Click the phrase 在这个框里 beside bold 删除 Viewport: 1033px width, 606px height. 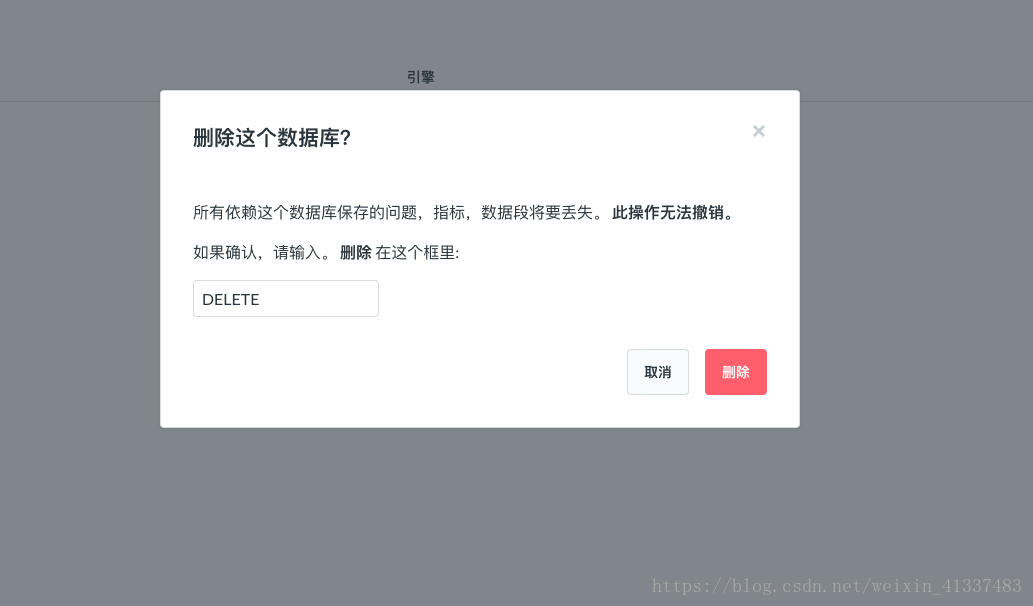pyautogui.click(x=415, y=252)
